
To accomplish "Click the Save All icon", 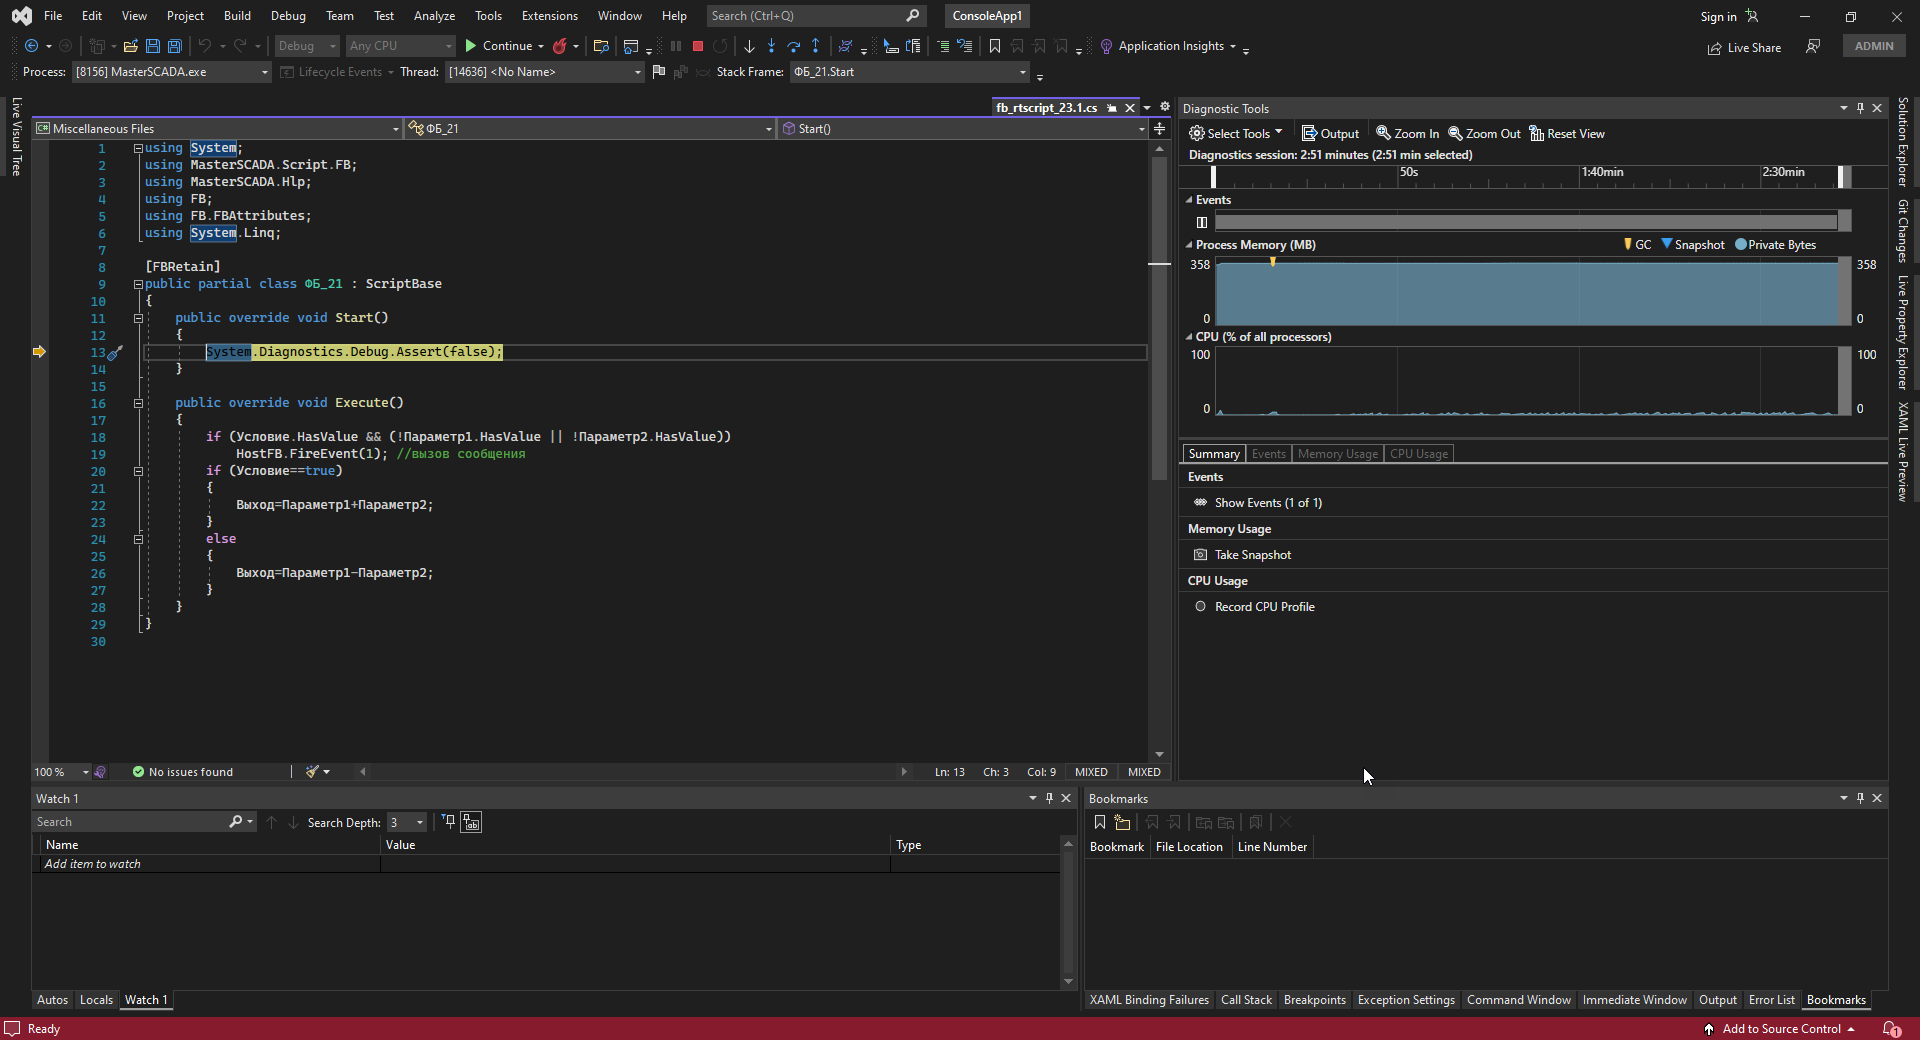I will coord(174,46).
